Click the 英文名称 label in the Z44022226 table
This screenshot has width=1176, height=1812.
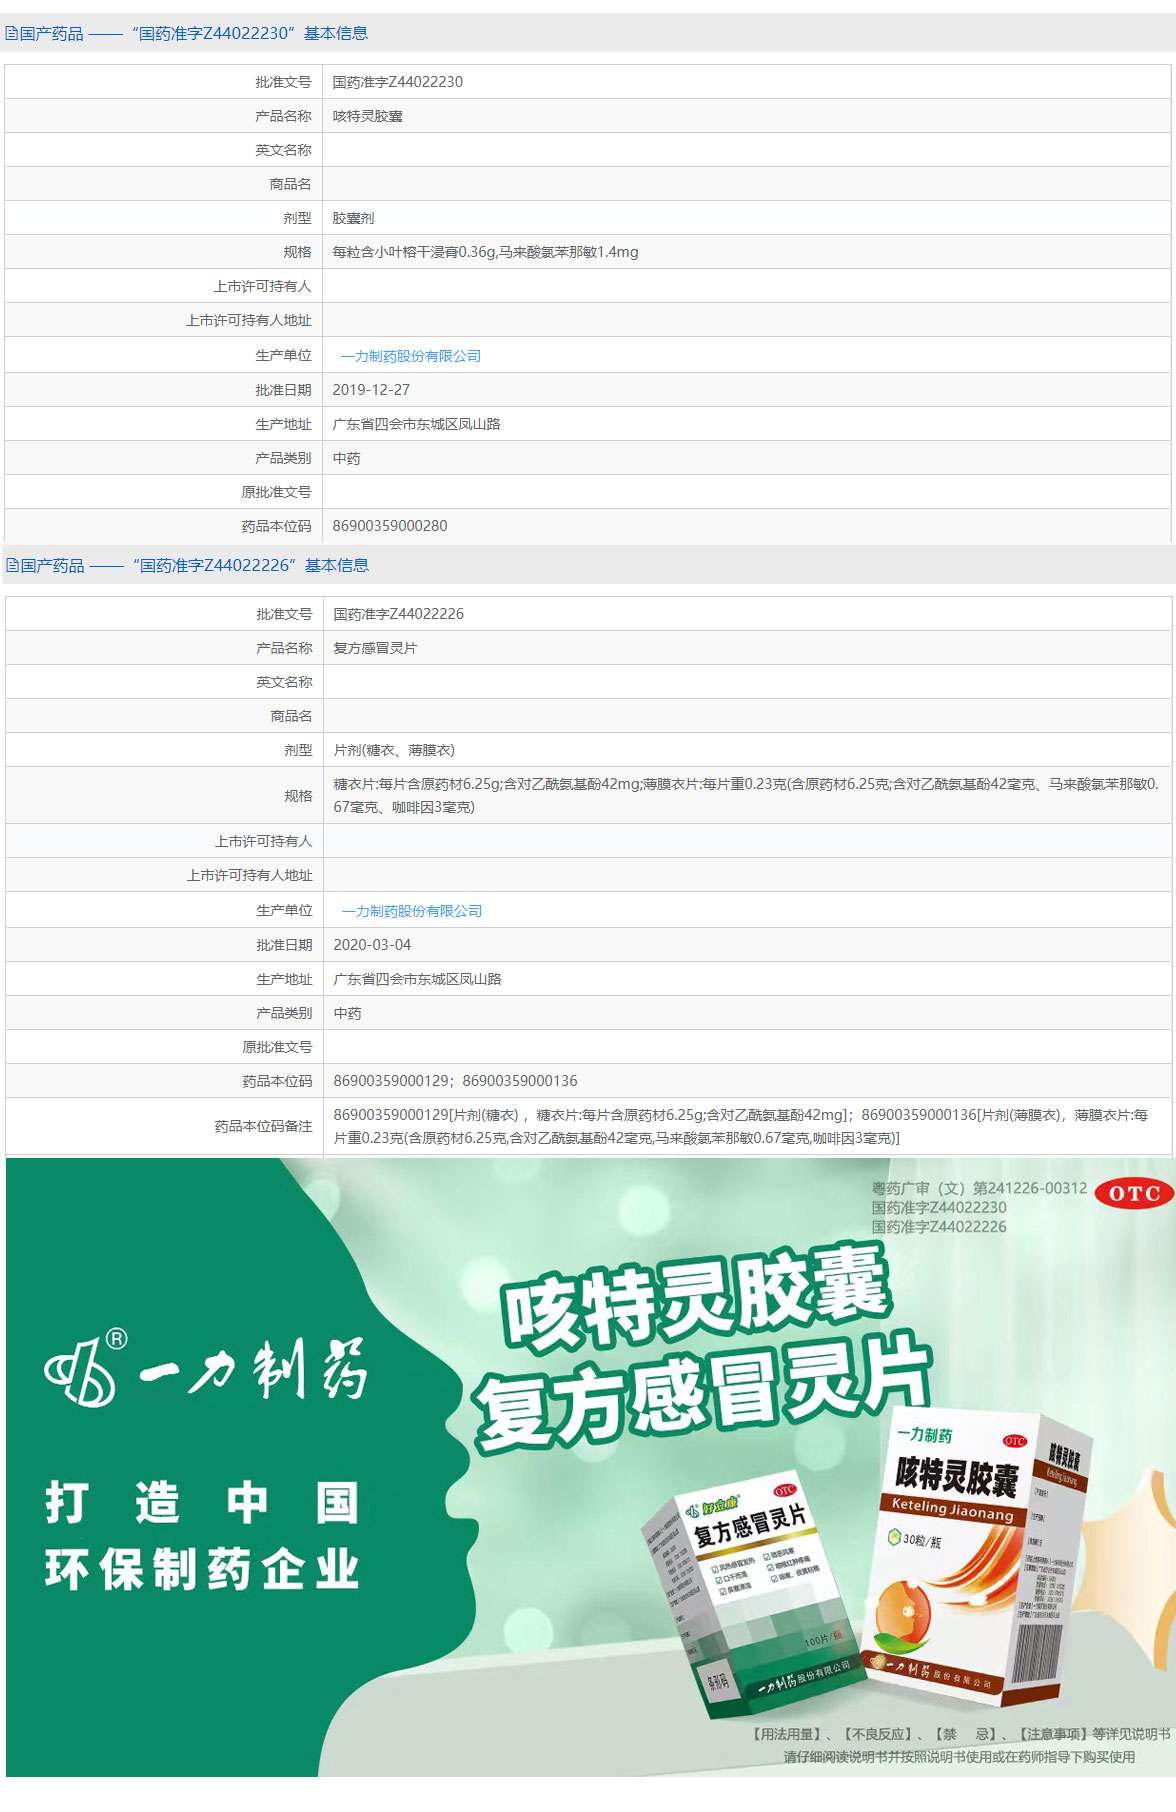point(284,682)
